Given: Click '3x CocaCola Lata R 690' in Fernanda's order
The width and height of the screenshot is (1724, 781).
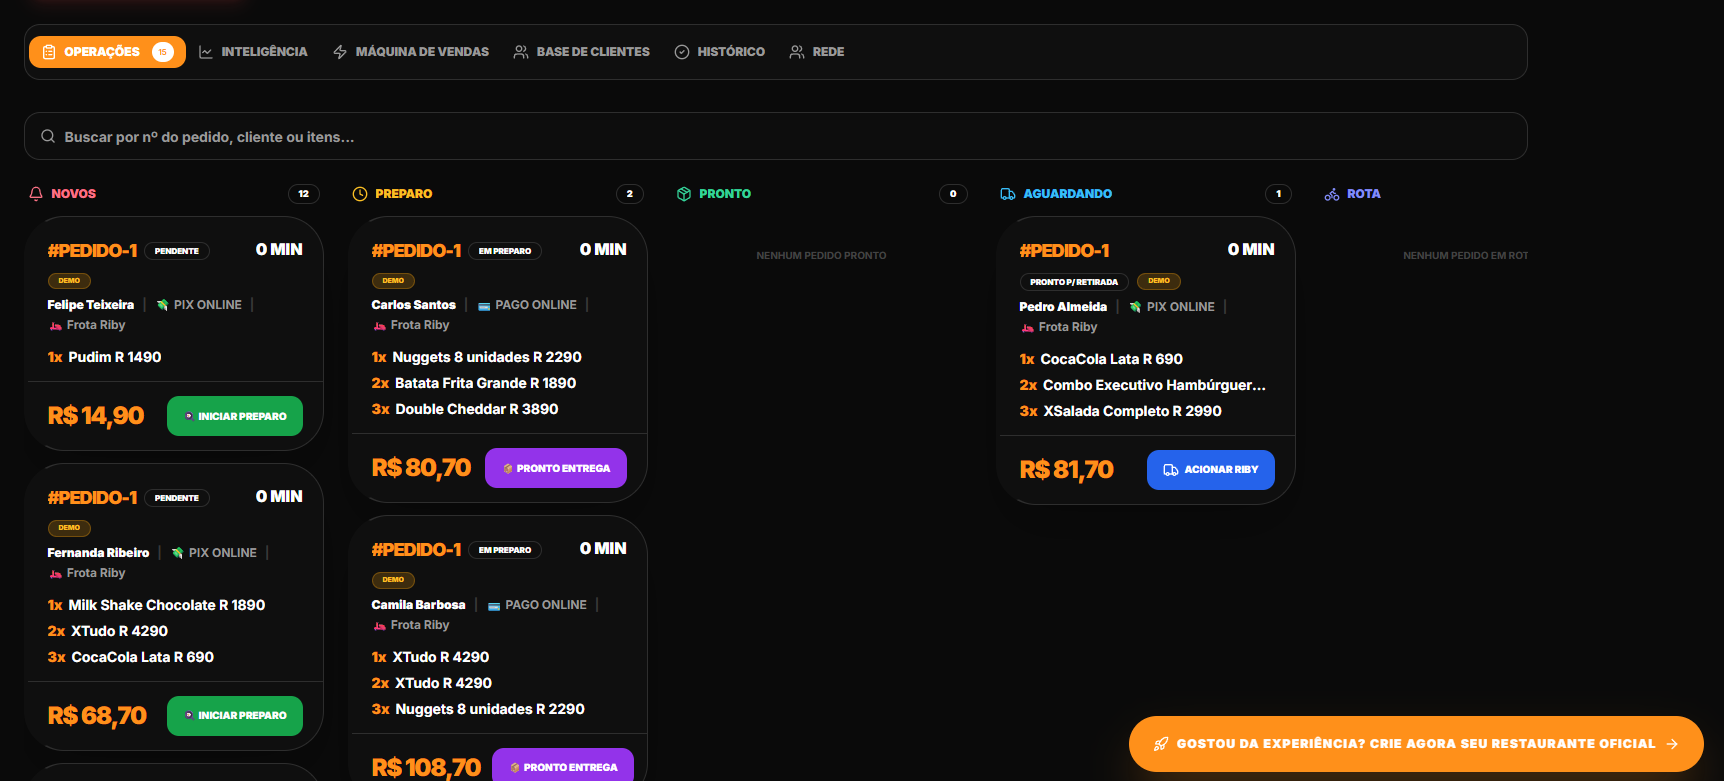Looking at the screenshot, I should 131,657.
